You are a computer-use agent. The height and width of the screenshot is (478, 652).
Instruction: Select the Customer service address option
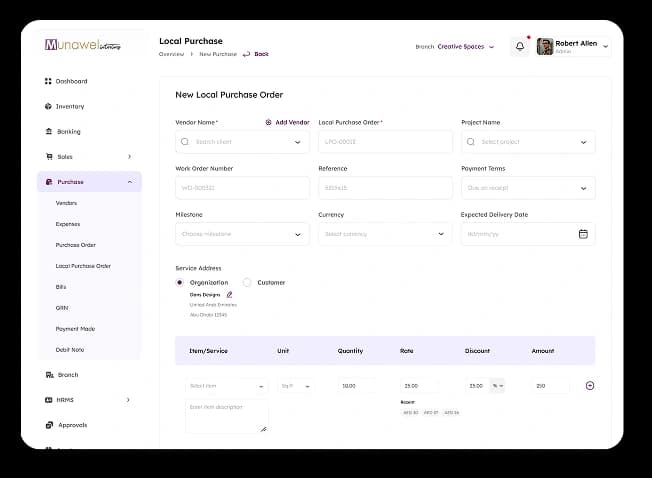247,282
